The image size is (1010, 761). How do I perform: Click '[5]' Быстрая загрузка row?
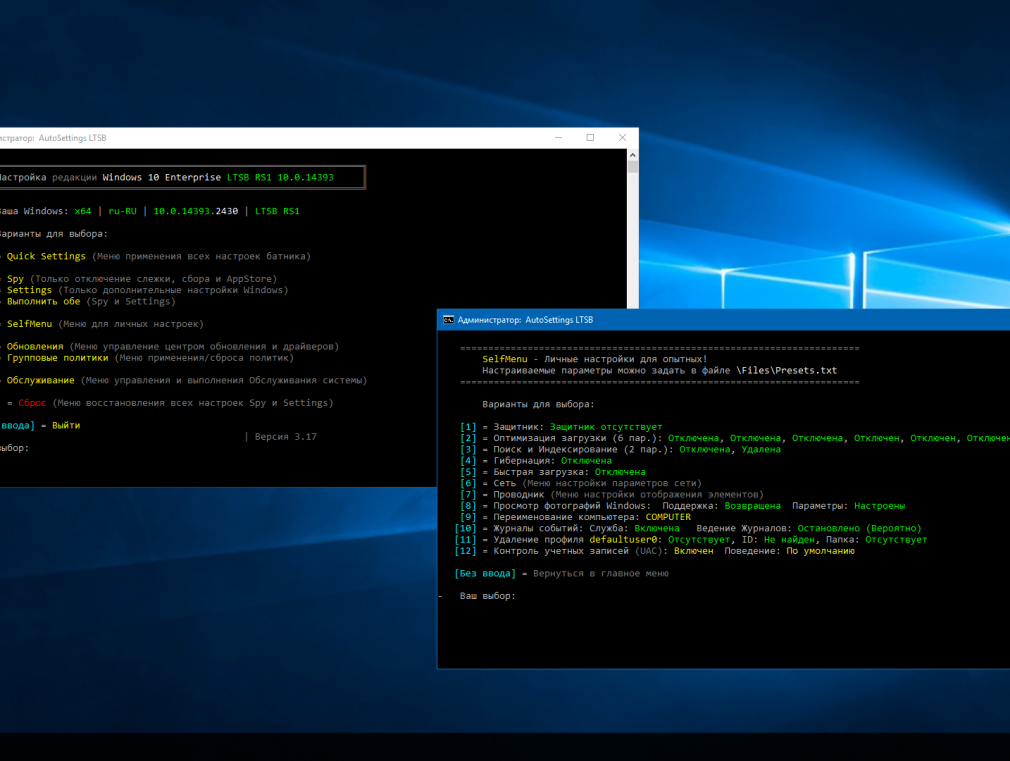tap(553, 472)
